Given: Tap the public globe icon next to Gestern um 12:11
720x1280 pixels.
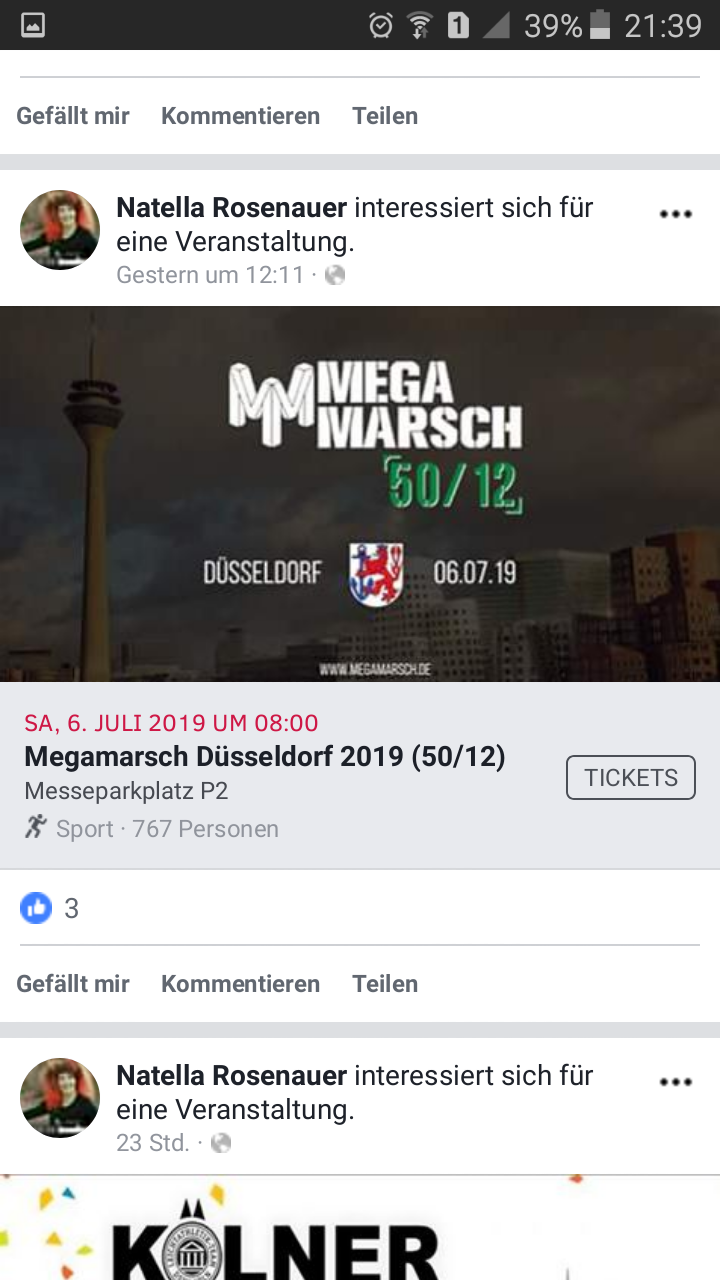Looking at the screenshot, I should pos(335,275).
